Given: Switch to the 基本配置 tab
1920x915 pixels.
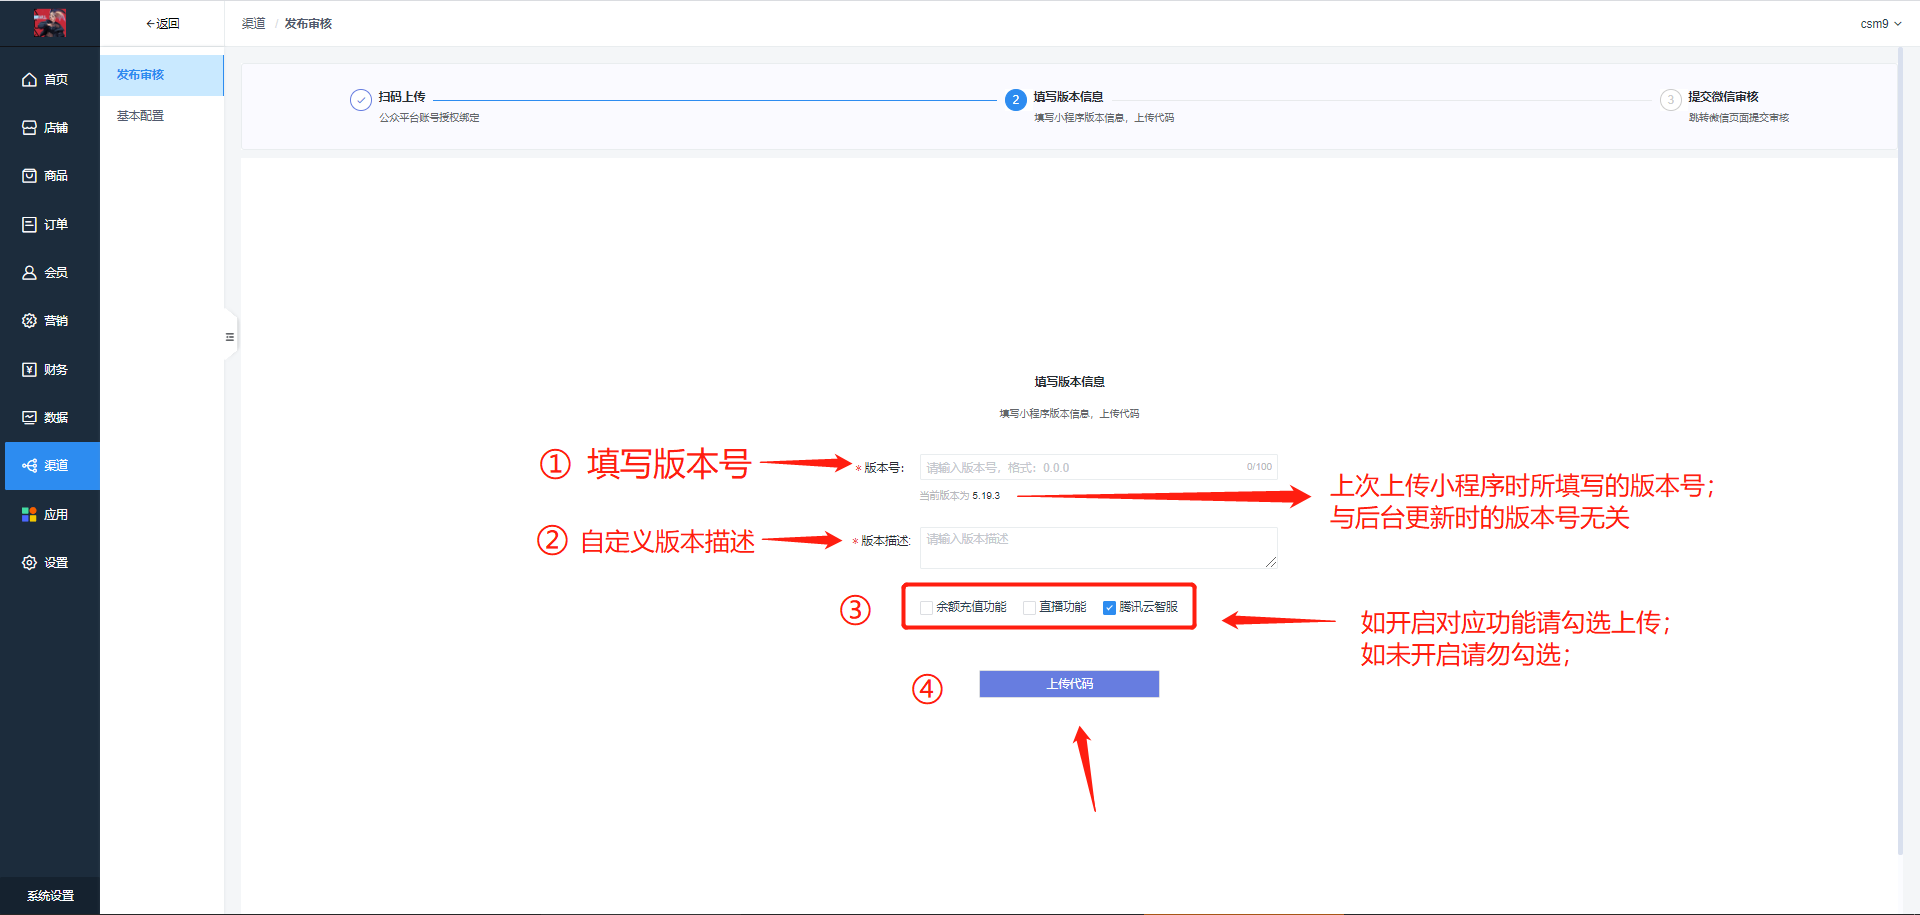Looking at the screenshot, I should (139, 115).
